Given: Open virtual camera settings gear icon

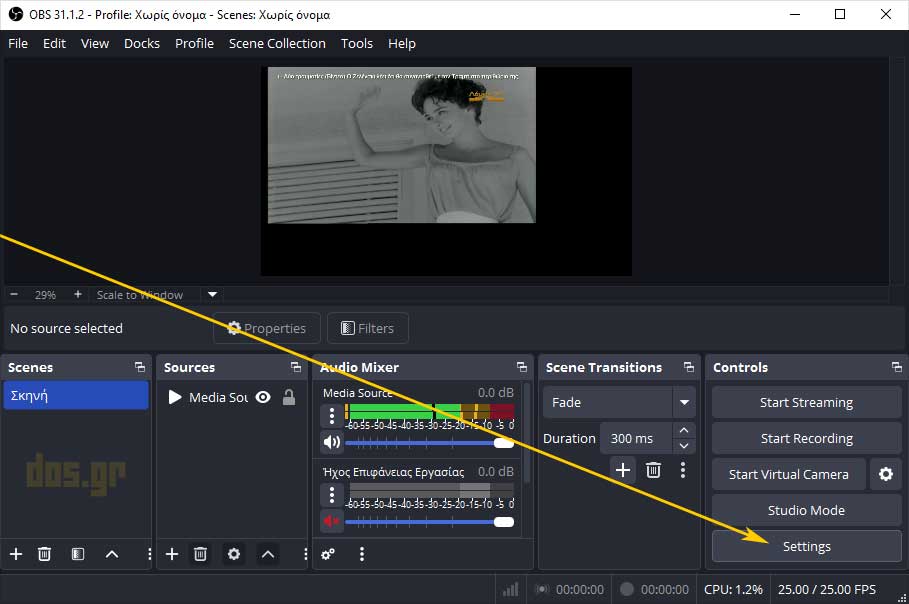Looking at the screenshot, I should 885,474.
